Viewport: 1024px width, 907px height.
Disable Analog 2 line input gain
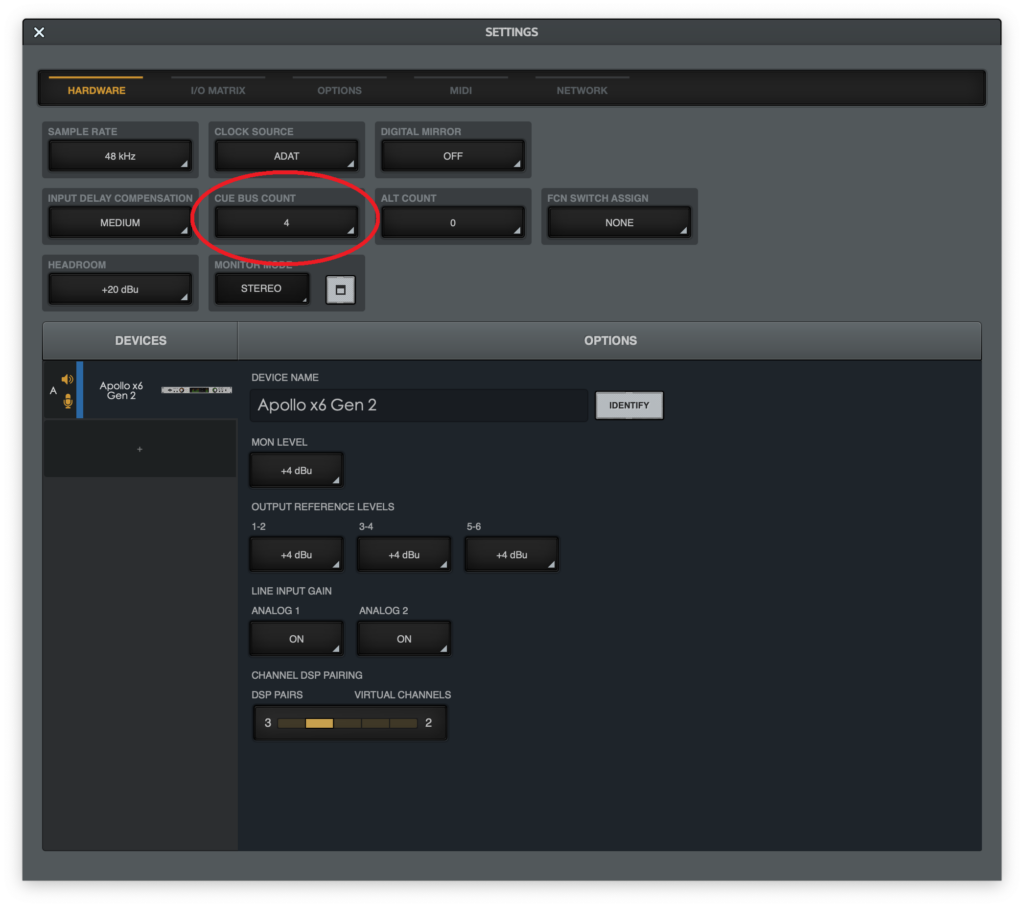pyautogui.click(x=403, y=638)
